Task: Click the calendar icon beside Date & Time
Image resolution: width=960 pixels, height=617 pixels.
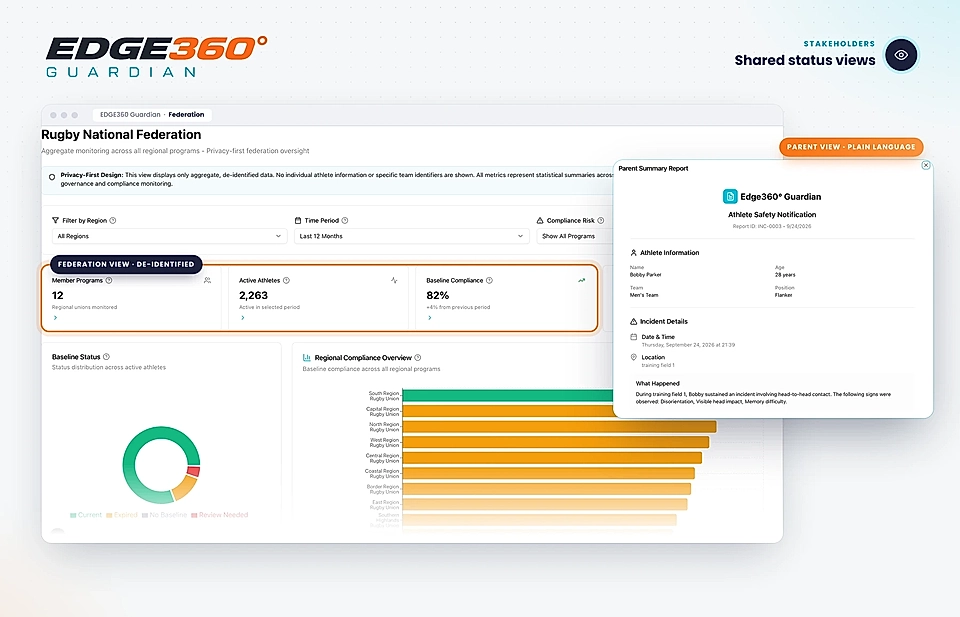Action: [x=634, y=337]
